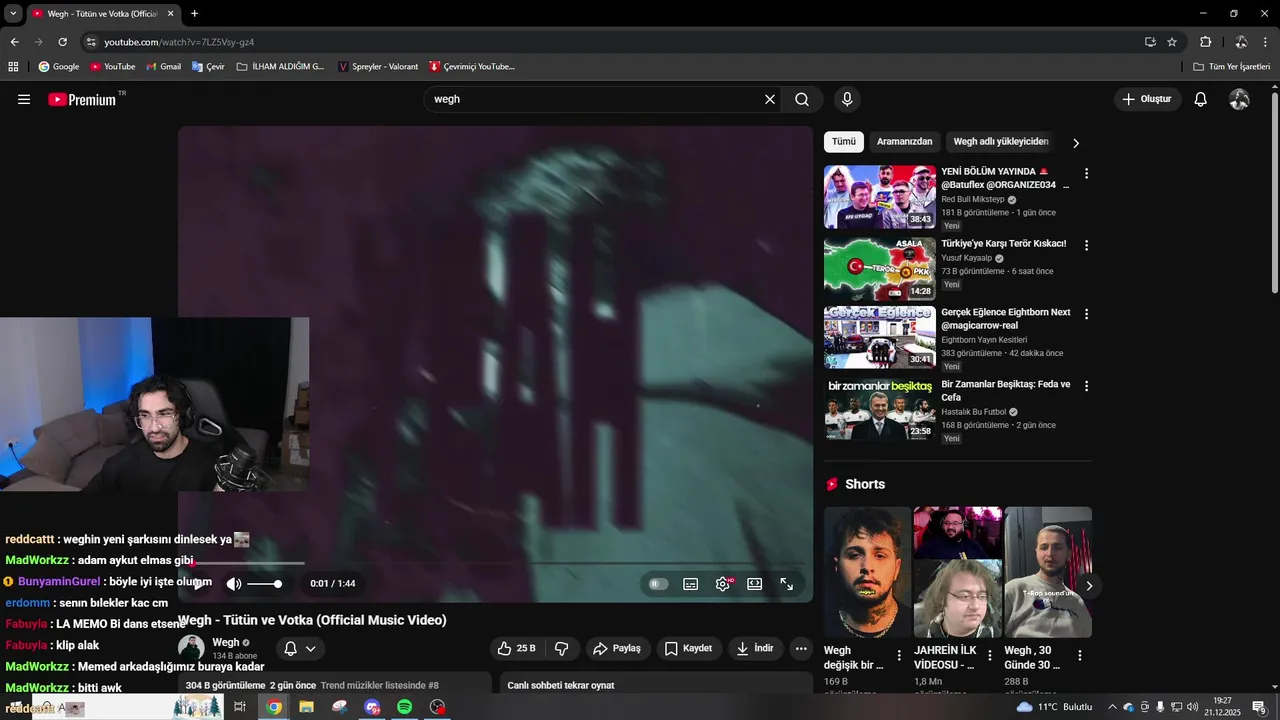Close the 'Wegh - Tütün ve Votka' tab
The width and height of the screenshot is (1280, 720).
click(170, 14)
